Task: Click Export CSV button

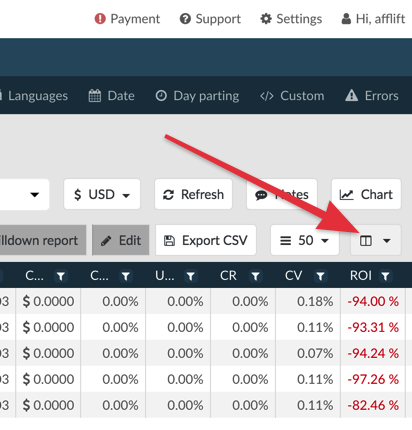Action: pos(206,240)
